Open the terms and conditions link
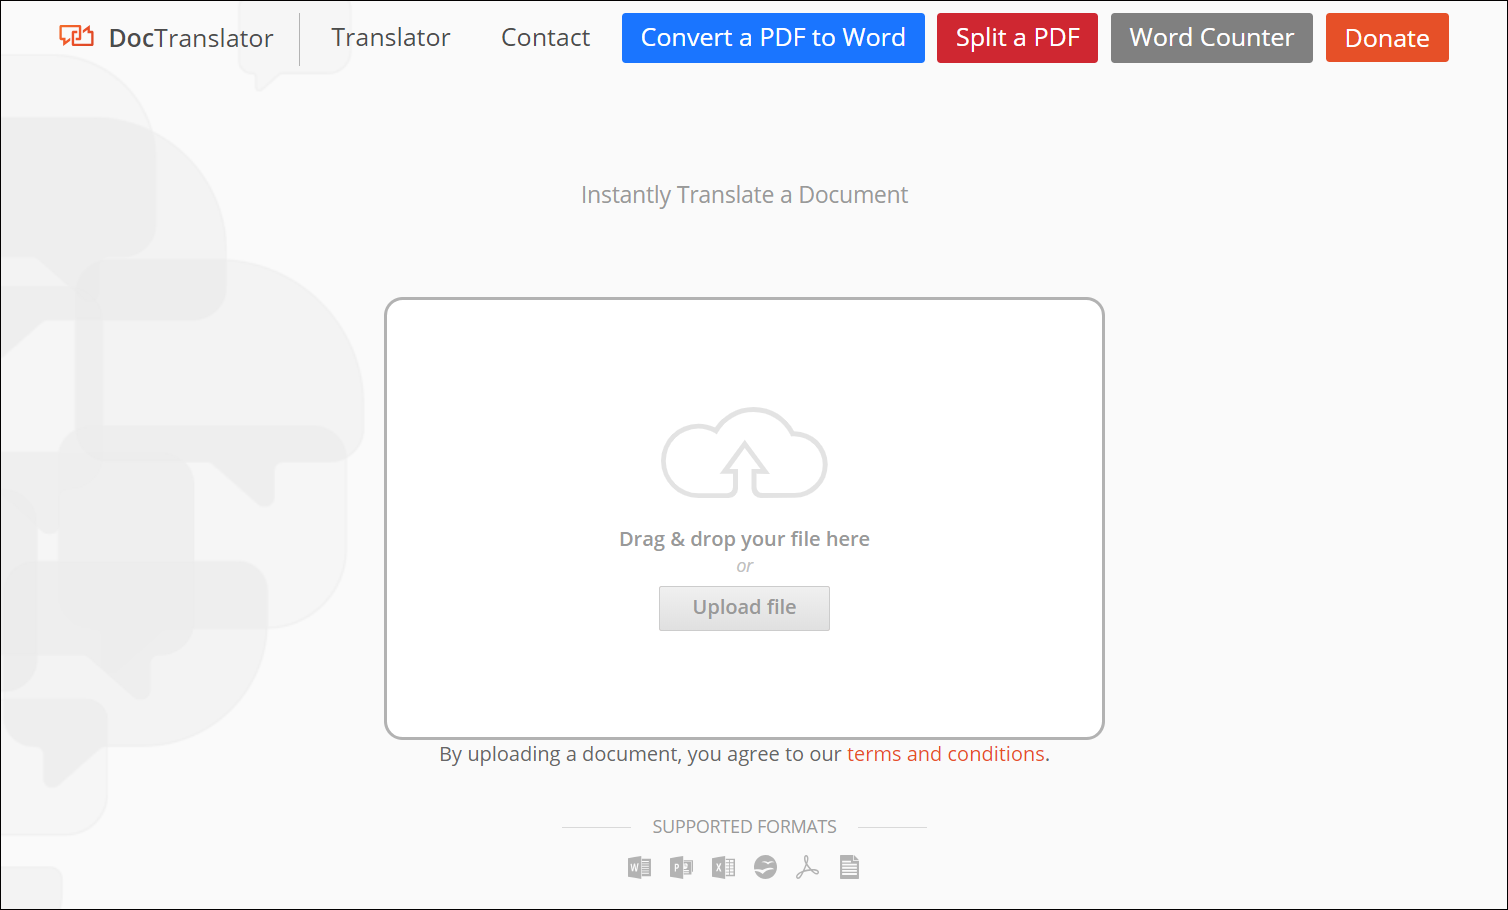Image resolution: width=1508 pixels, height=910 pixels. [x=945, y=754]
